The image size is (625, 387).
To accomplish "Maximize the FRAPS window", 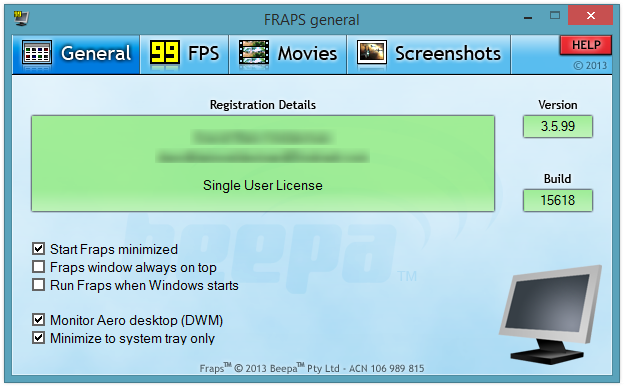I will 555,16.
